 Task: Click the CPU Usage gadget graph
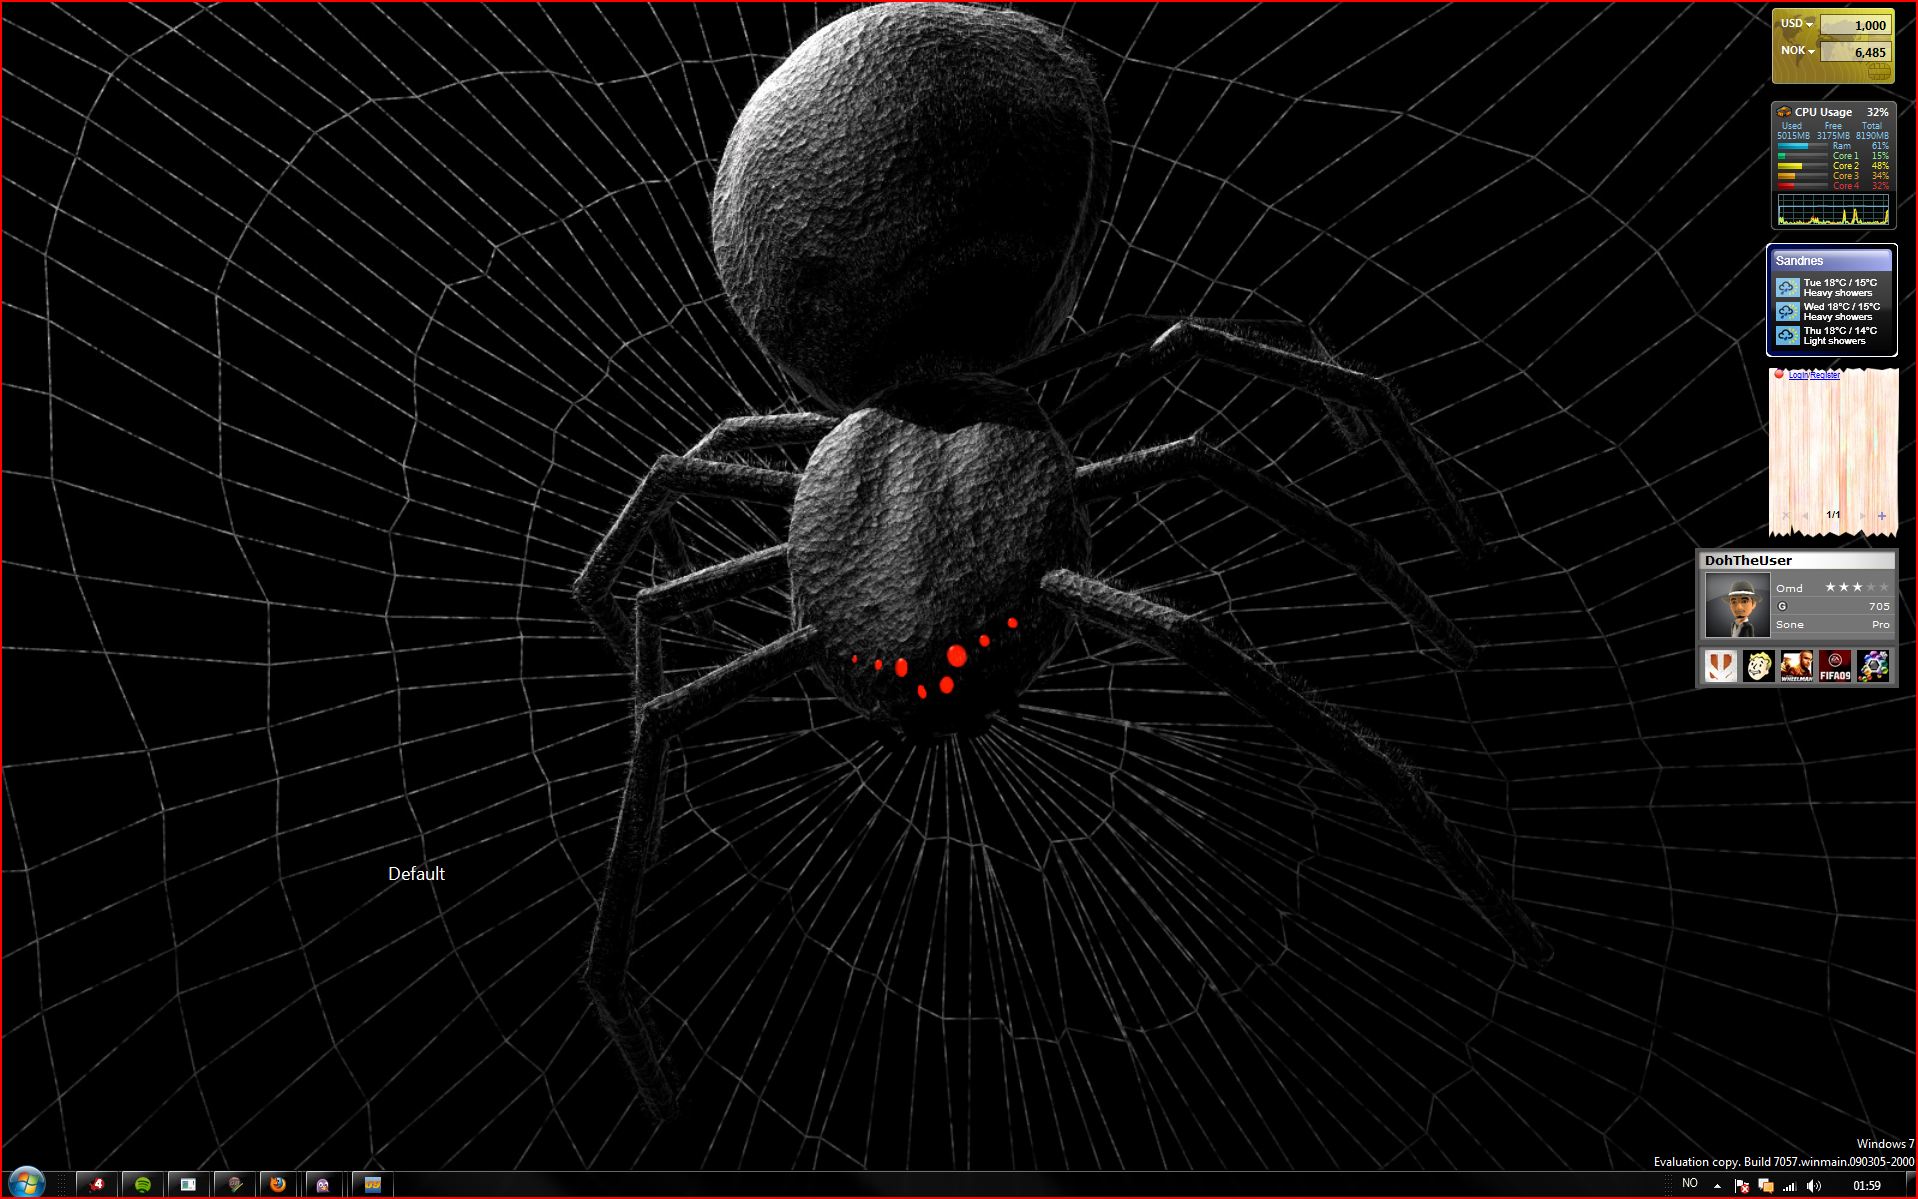[x=1833, y=209]
